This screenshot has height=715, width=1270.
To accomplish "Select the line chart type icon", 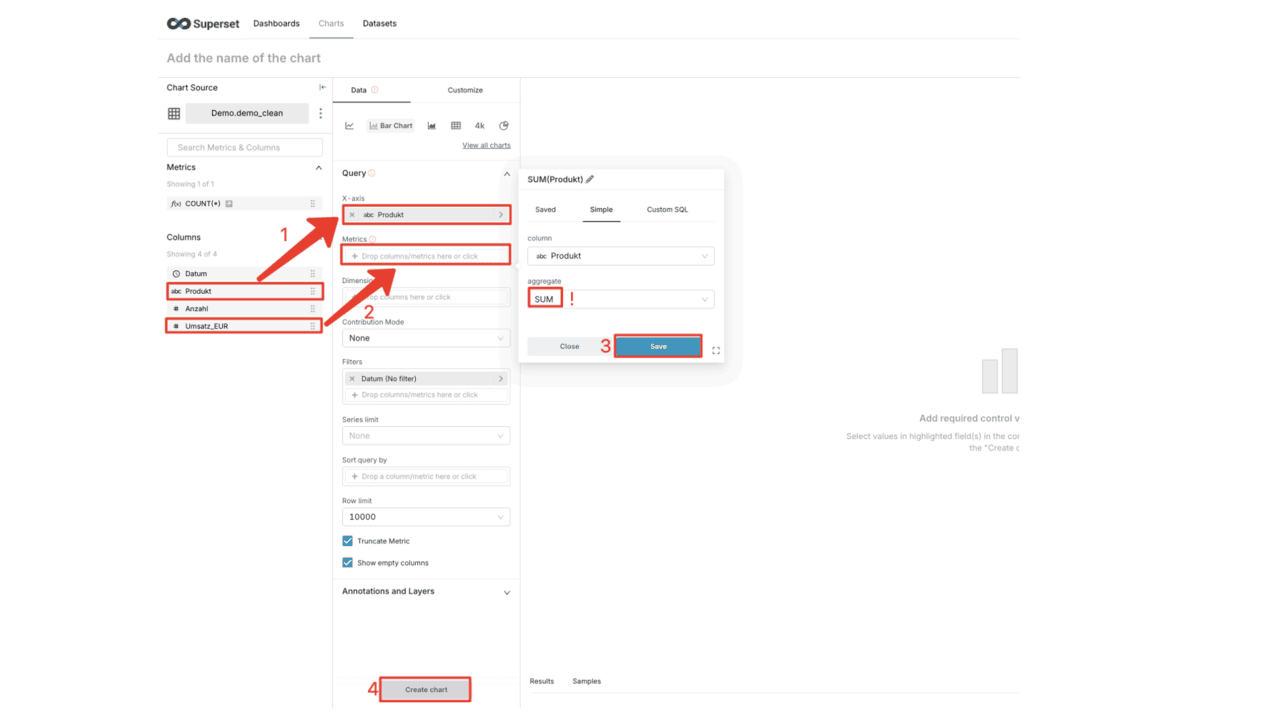I will pyautogui.click(x=349, y=126).
